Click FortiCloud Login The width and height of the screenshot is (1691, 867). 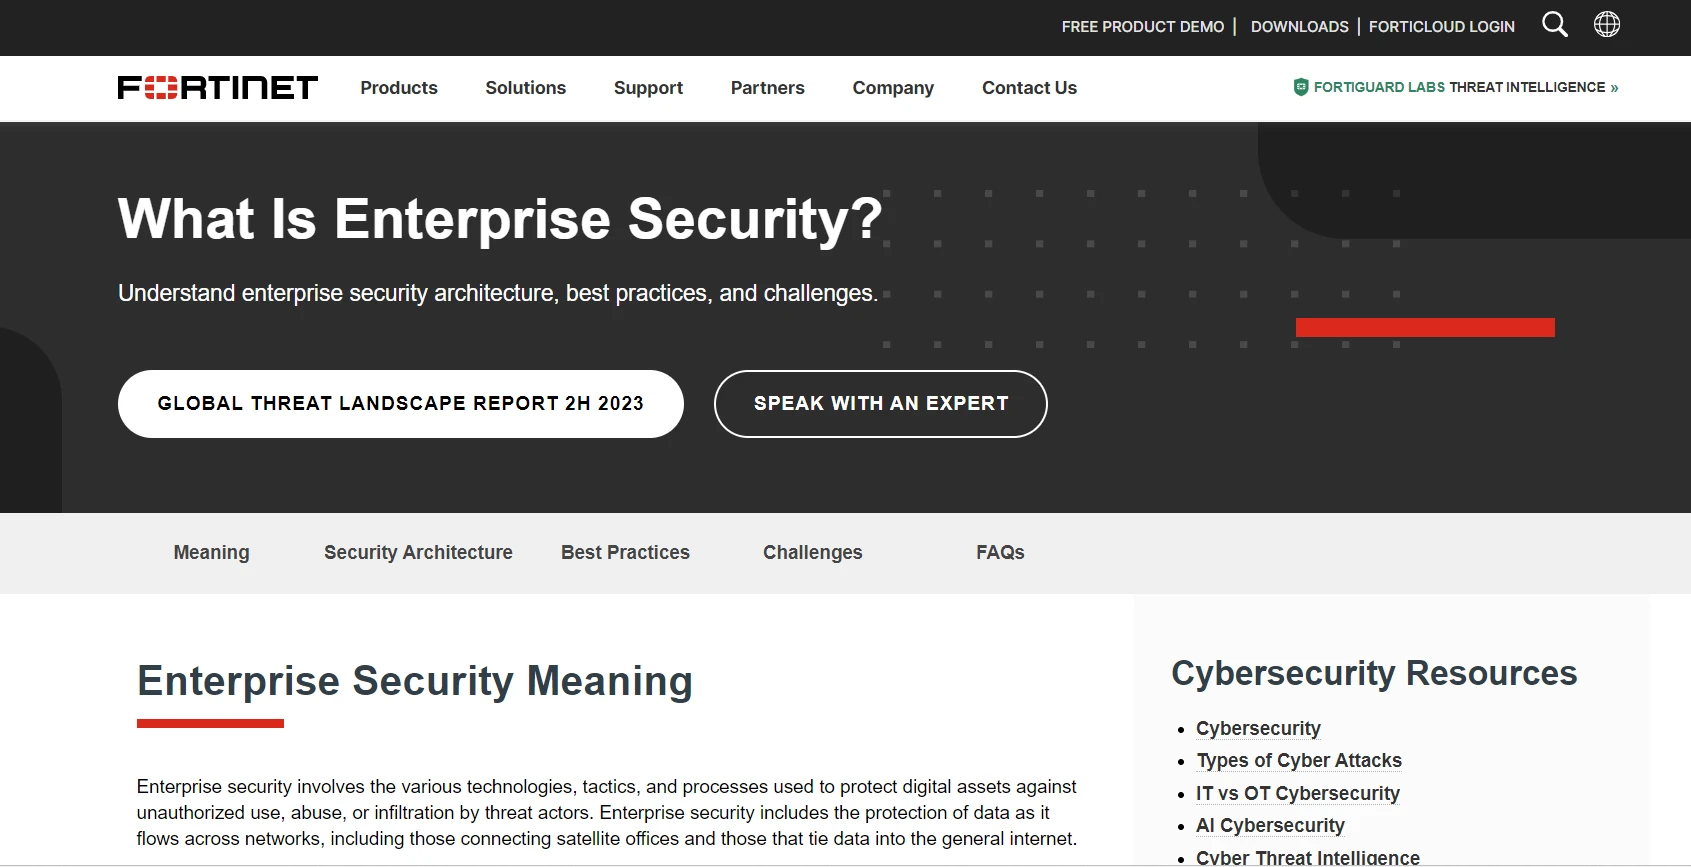tap(1441, 27)
